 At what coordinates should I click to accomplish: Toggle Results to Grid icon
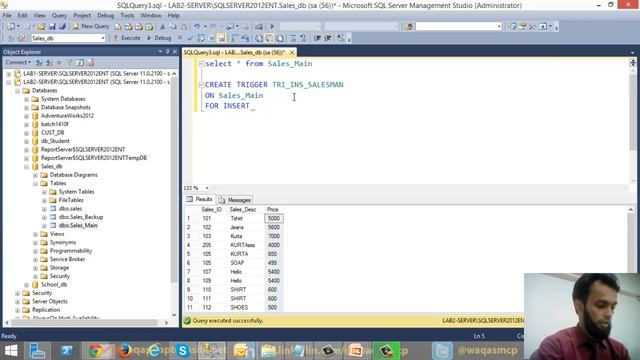coord(269,38)
